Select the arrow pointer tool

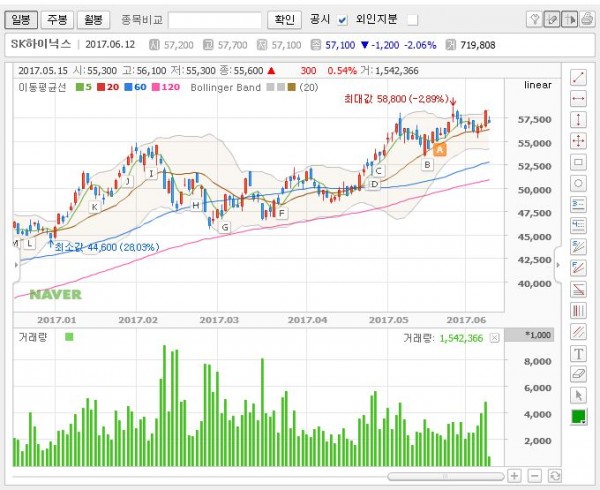tap(578, 395)
